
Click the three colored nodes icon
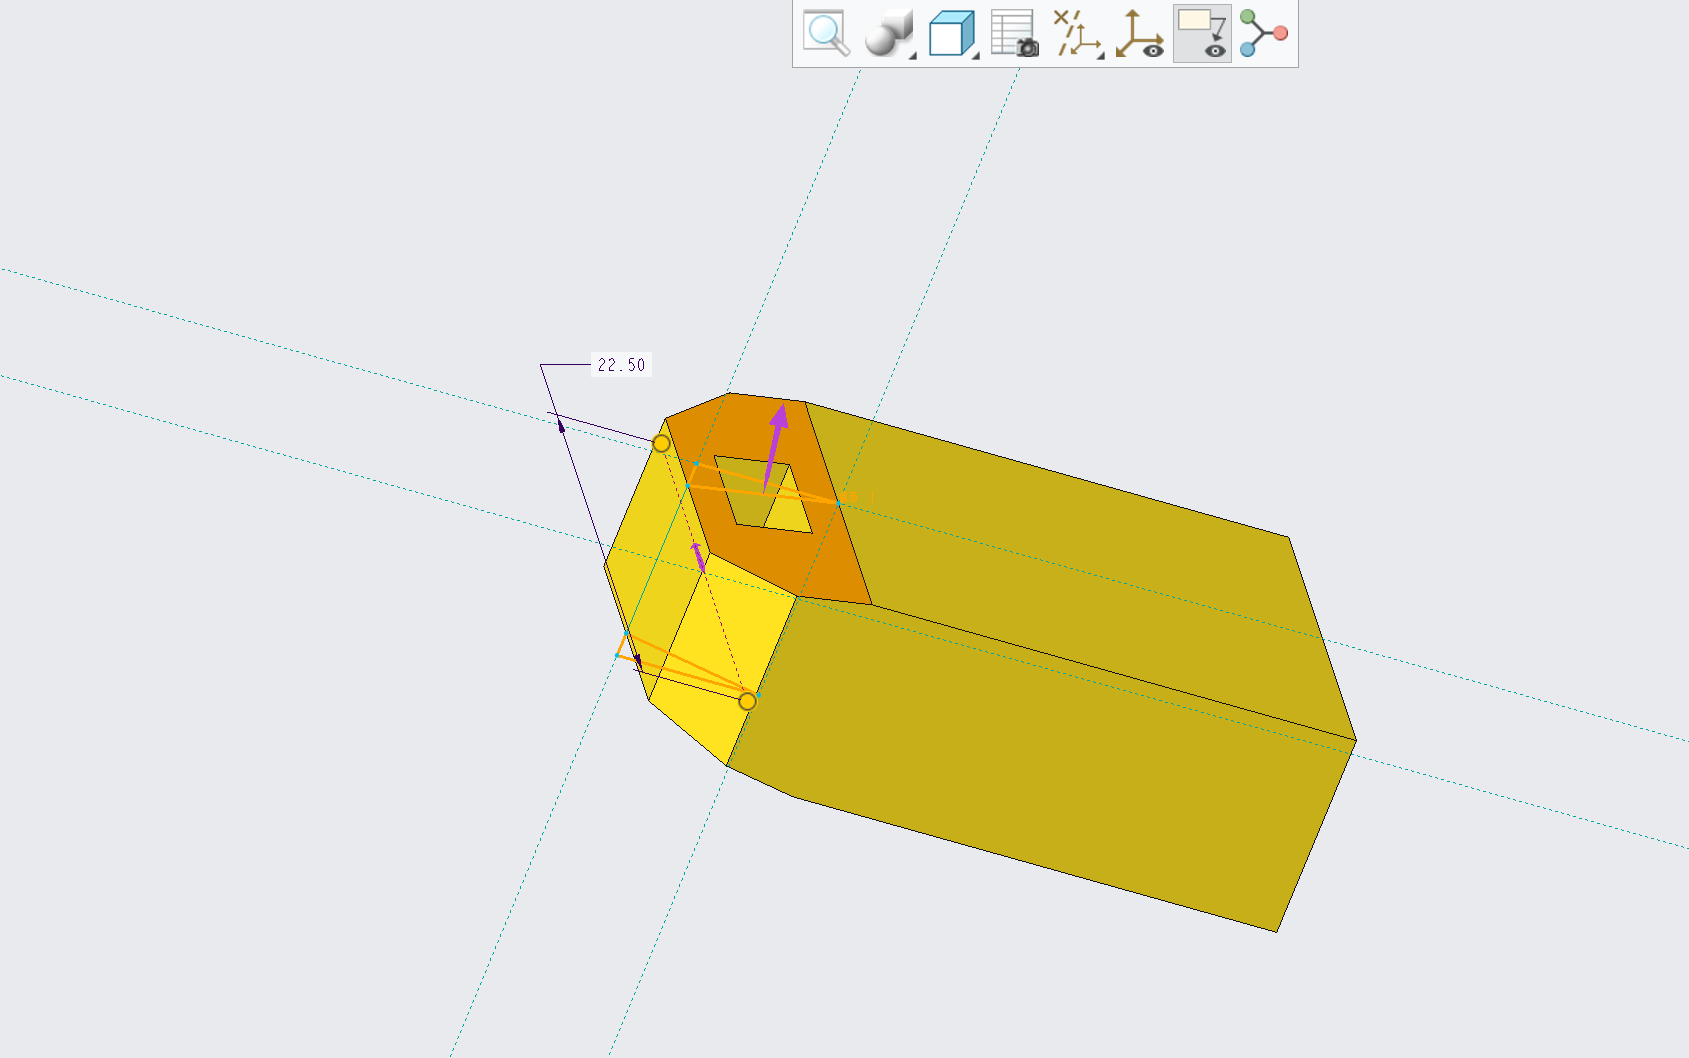(x=1263, y=34)
